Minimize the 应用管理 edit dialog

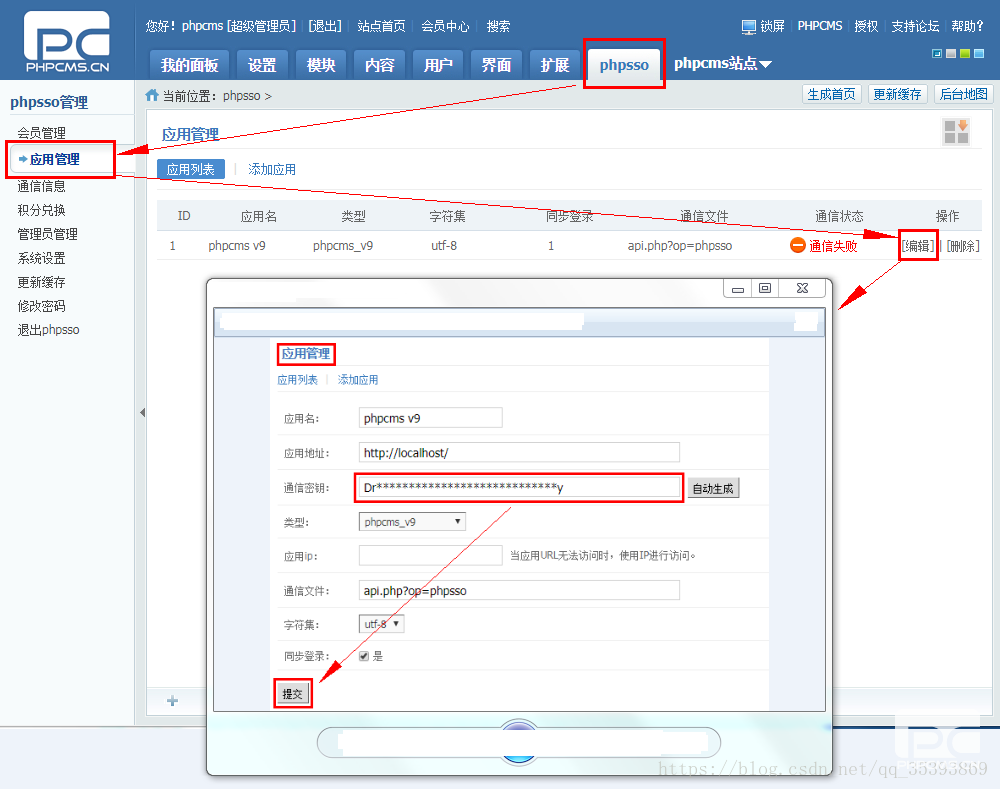pos(738,289)
